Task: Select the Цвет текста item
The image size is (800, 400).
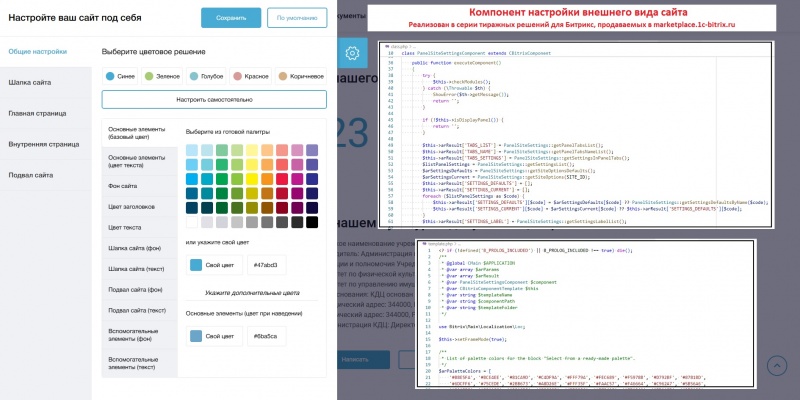Action: [140, 228]
